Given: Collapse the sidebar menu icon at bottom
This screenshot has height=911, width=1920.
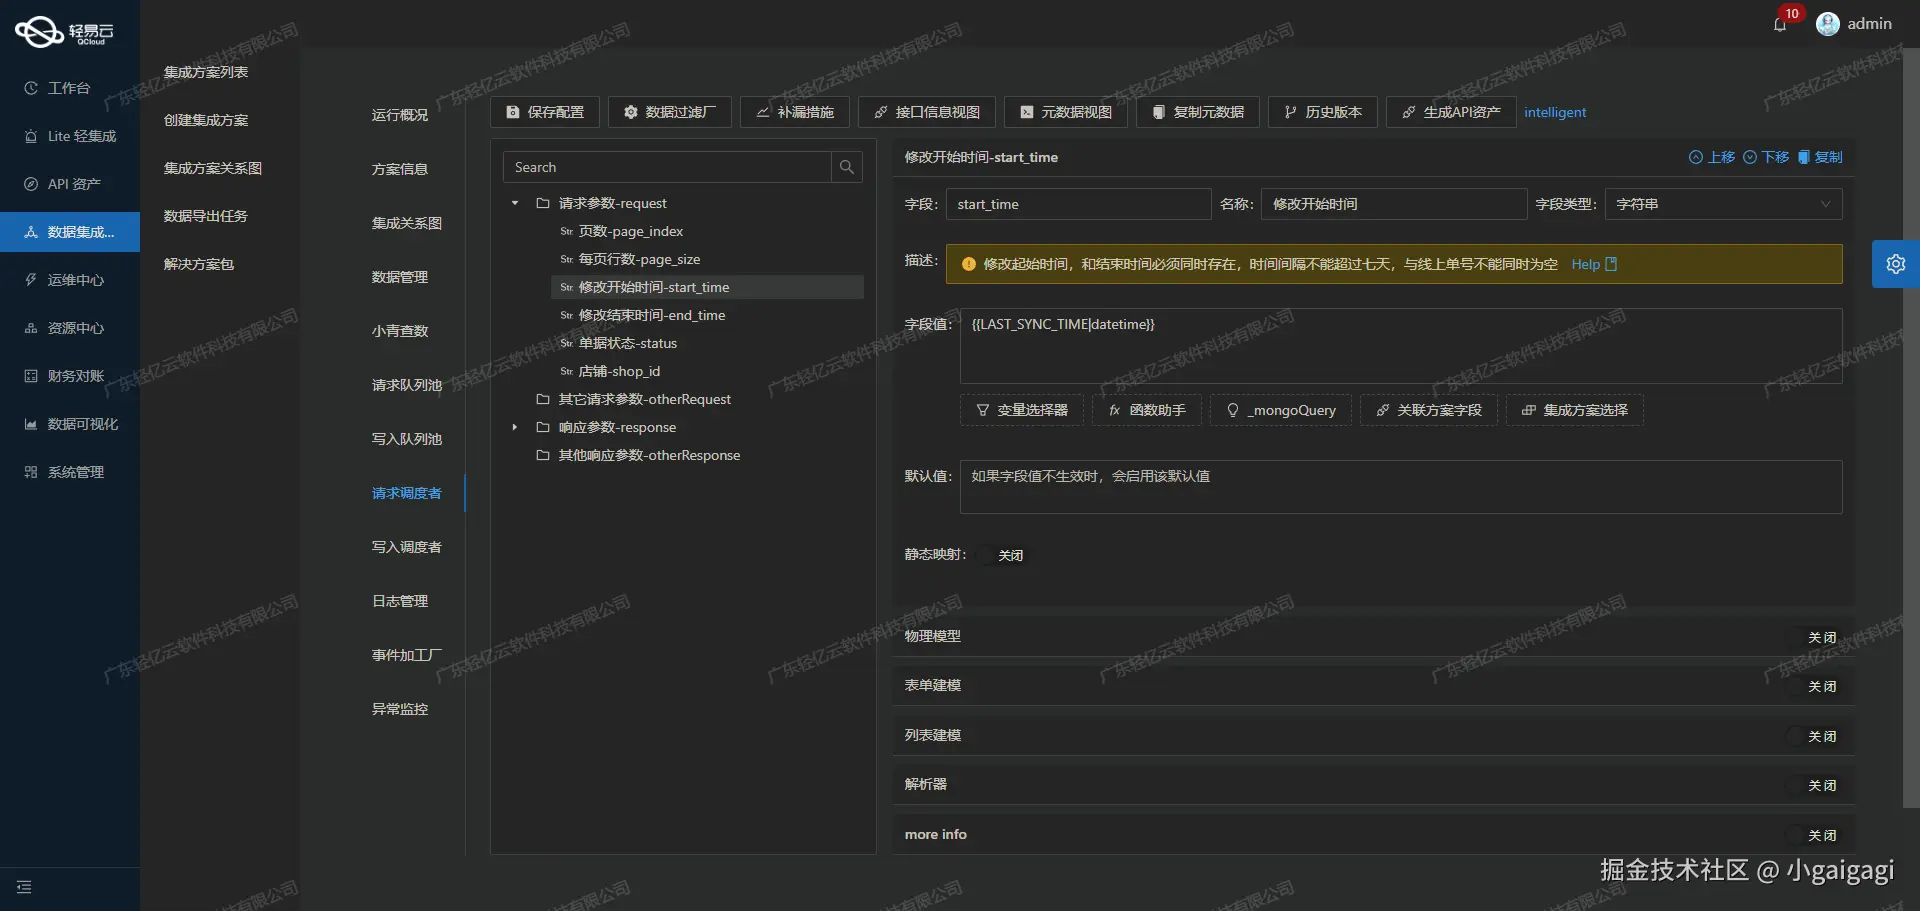Looking at the screenshot, I should coord(24,887).
